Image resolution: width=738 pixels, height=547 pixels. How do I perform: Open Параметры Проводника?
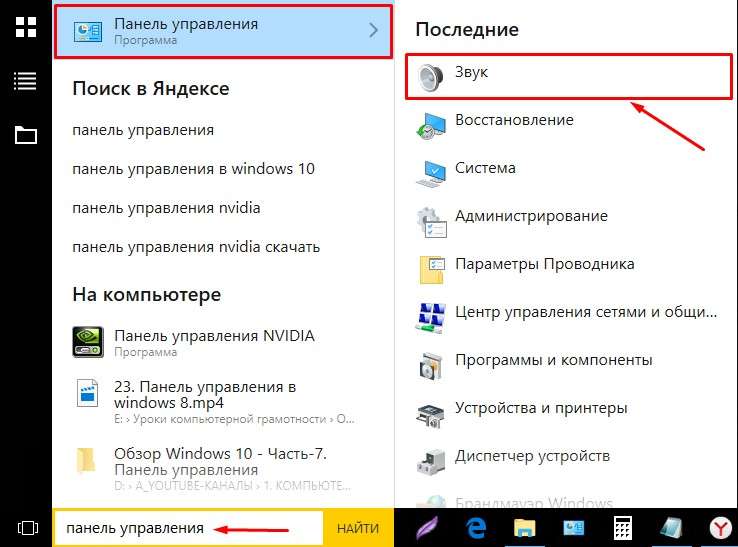(544, 265)
